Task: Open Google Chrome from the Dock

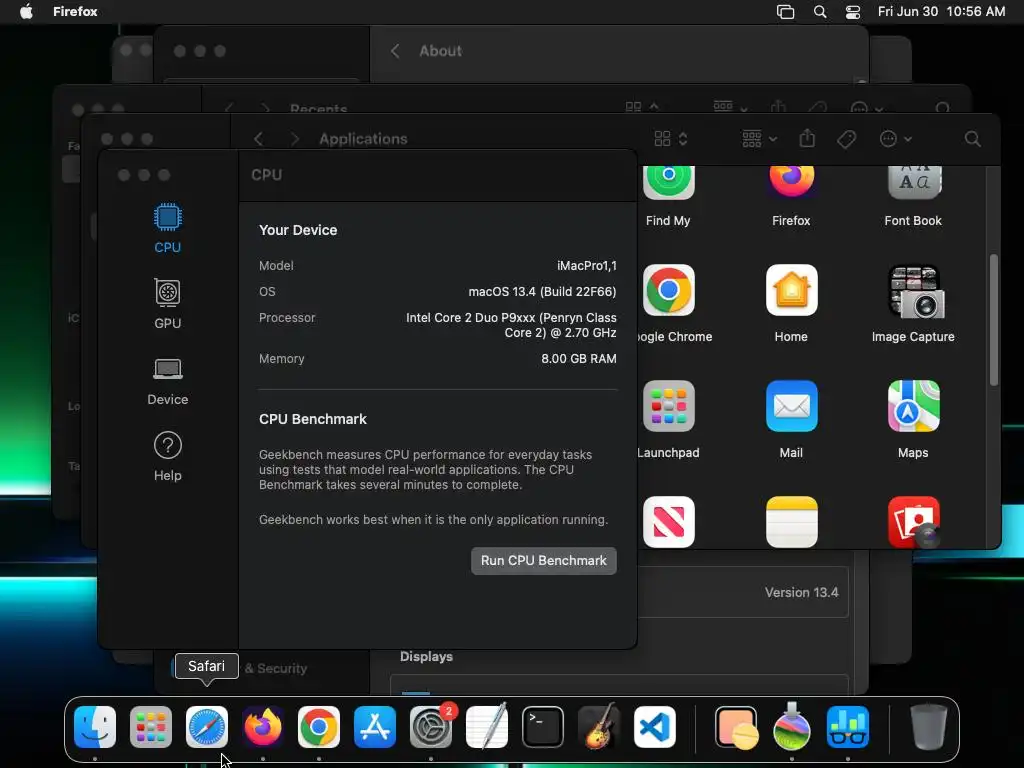Action: point(319,727)
